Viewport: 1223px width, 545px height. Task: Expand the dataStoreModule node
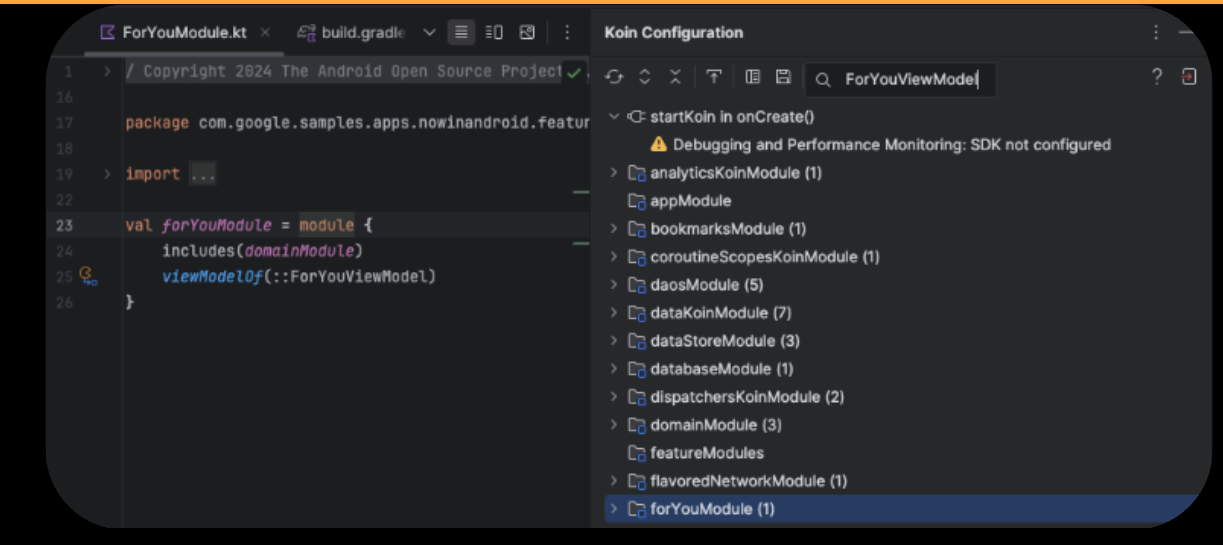[x=614, y=341]
